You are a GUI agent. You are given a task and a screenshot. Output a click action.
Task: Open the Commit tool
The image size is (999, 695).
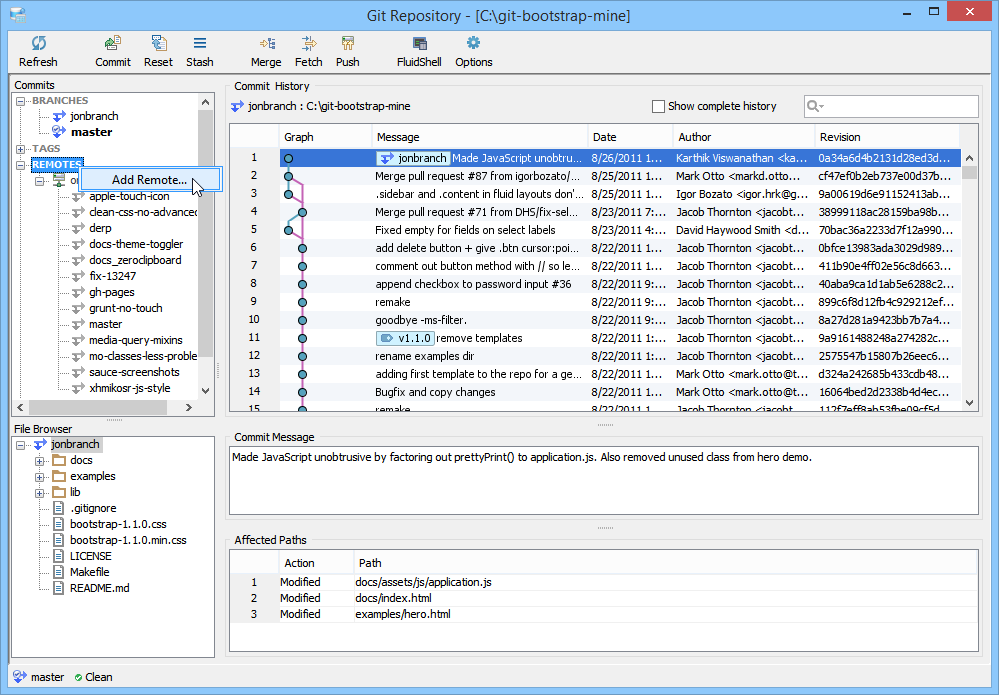pyautogui.click(x=113, y=43)
